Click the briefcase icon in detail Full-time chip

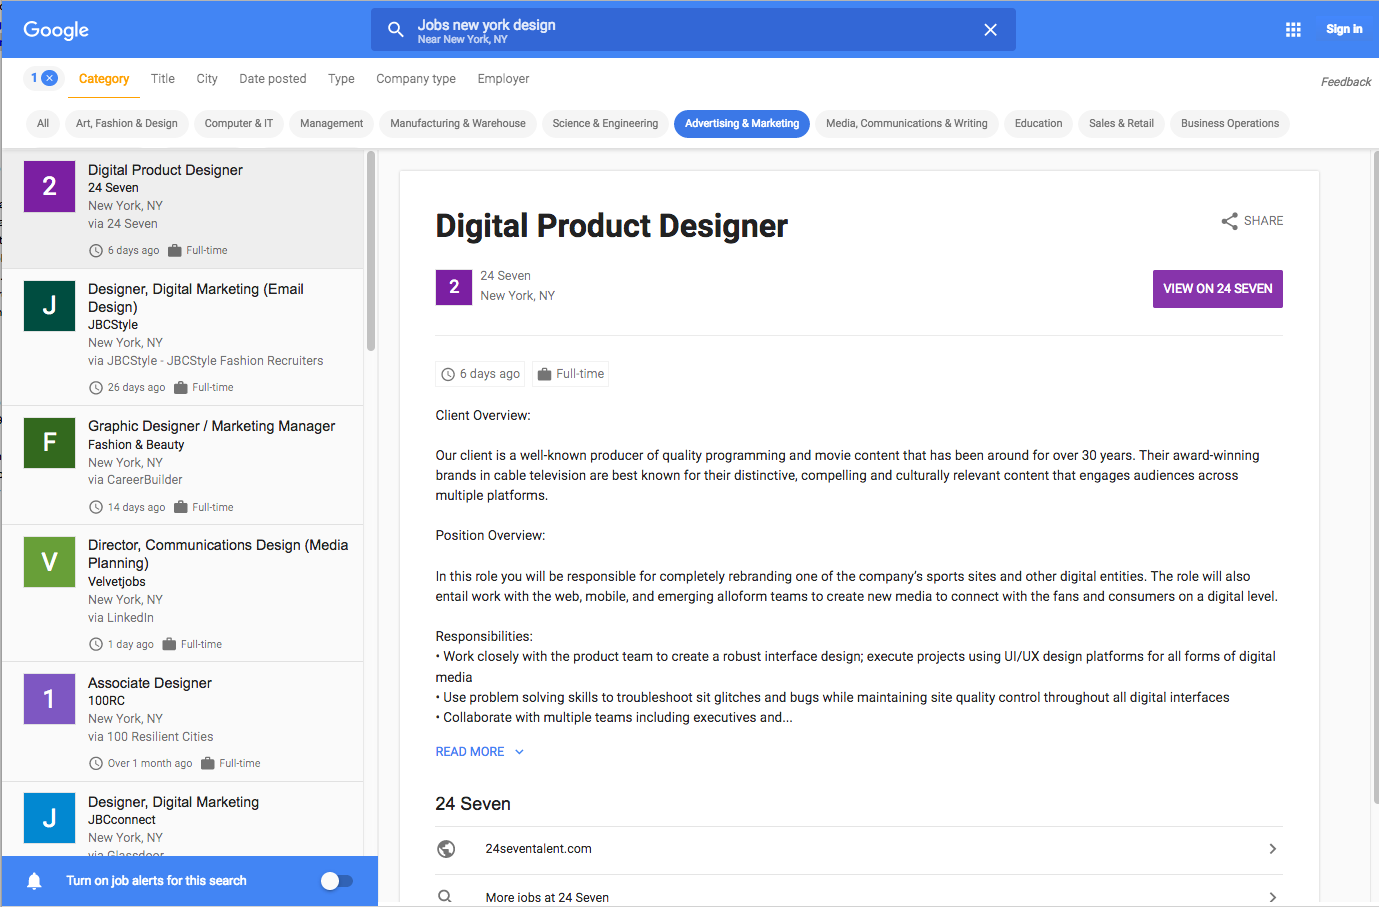click(x=545, y=374)
